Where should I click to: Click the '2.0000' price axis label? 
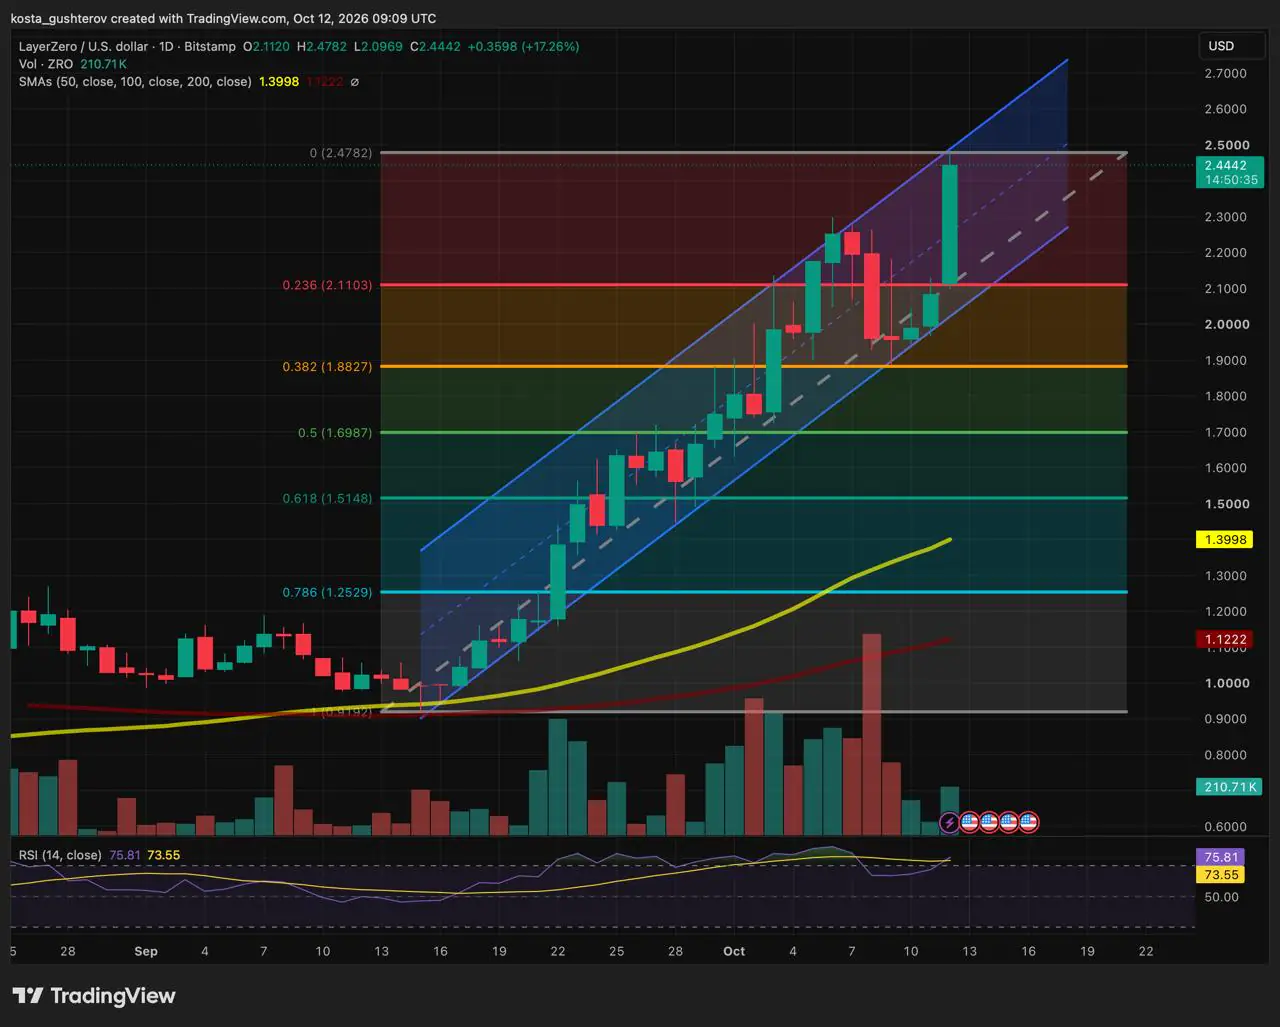[x=1226, y=324]
